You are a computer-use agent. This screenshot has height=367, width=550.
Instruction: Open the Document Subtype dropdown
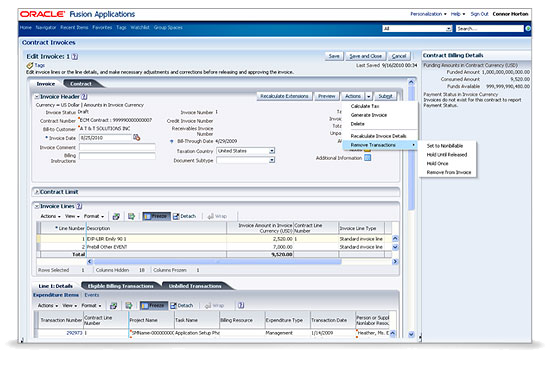tap(272, 160)
